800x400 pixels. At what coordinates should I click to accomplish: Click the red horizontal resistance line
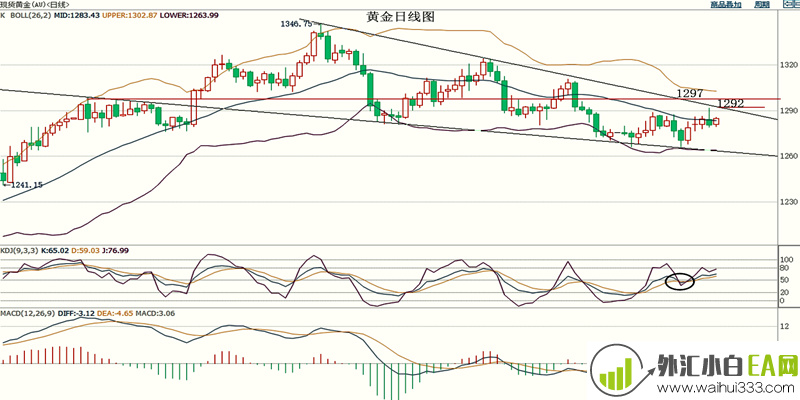coord(400,100)
